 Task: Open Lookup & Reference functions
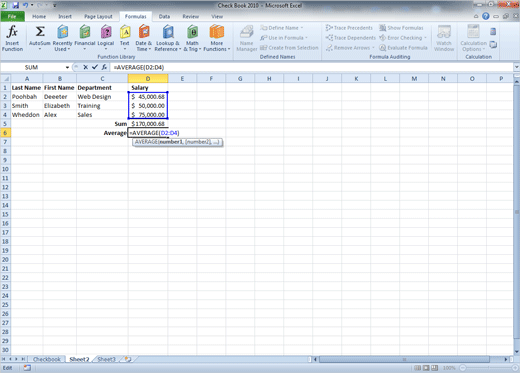(168, 38)
